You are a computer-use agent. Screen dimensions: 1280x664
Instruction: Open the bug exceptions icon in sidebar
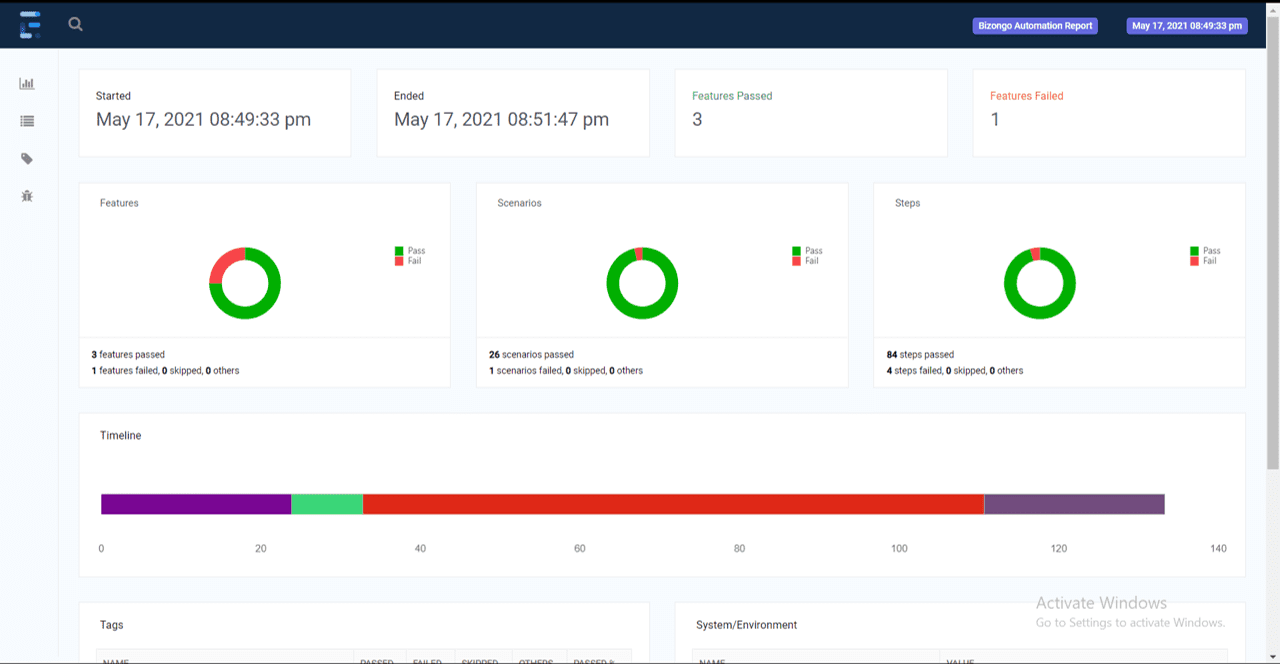[27, 196]
